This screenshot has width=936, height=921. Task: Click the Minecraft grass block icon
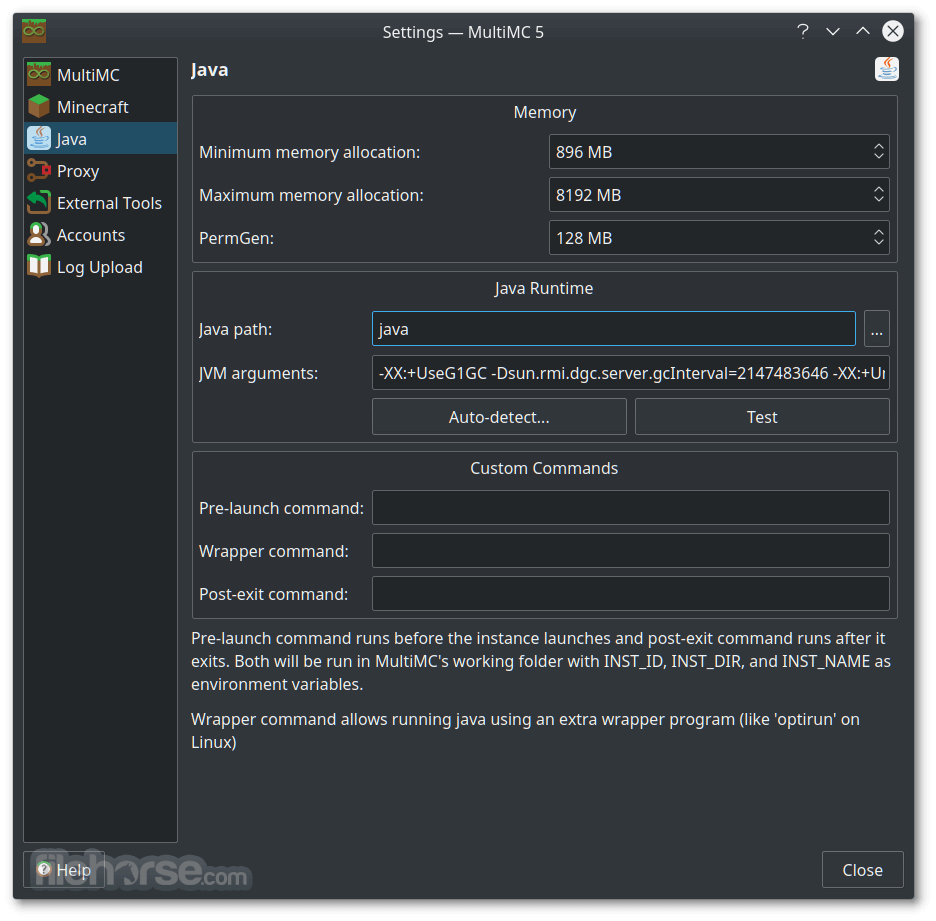click(39, 107)
